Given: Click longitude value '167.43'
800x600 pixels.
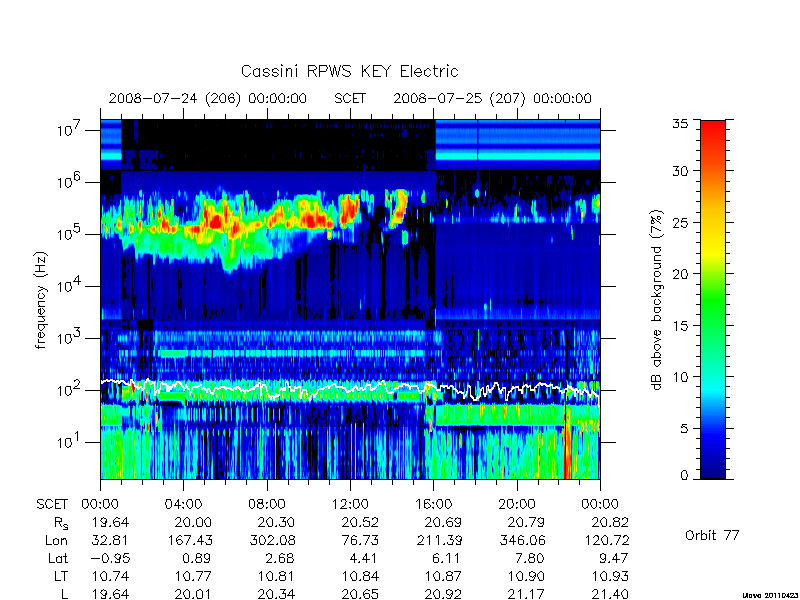Looking at the screenshot, I should point(188,540).
